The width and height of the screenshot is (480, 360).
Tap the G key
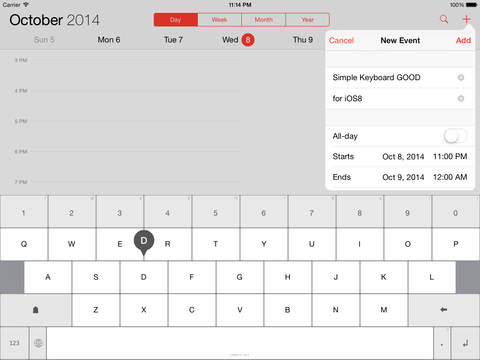point(240,277)
